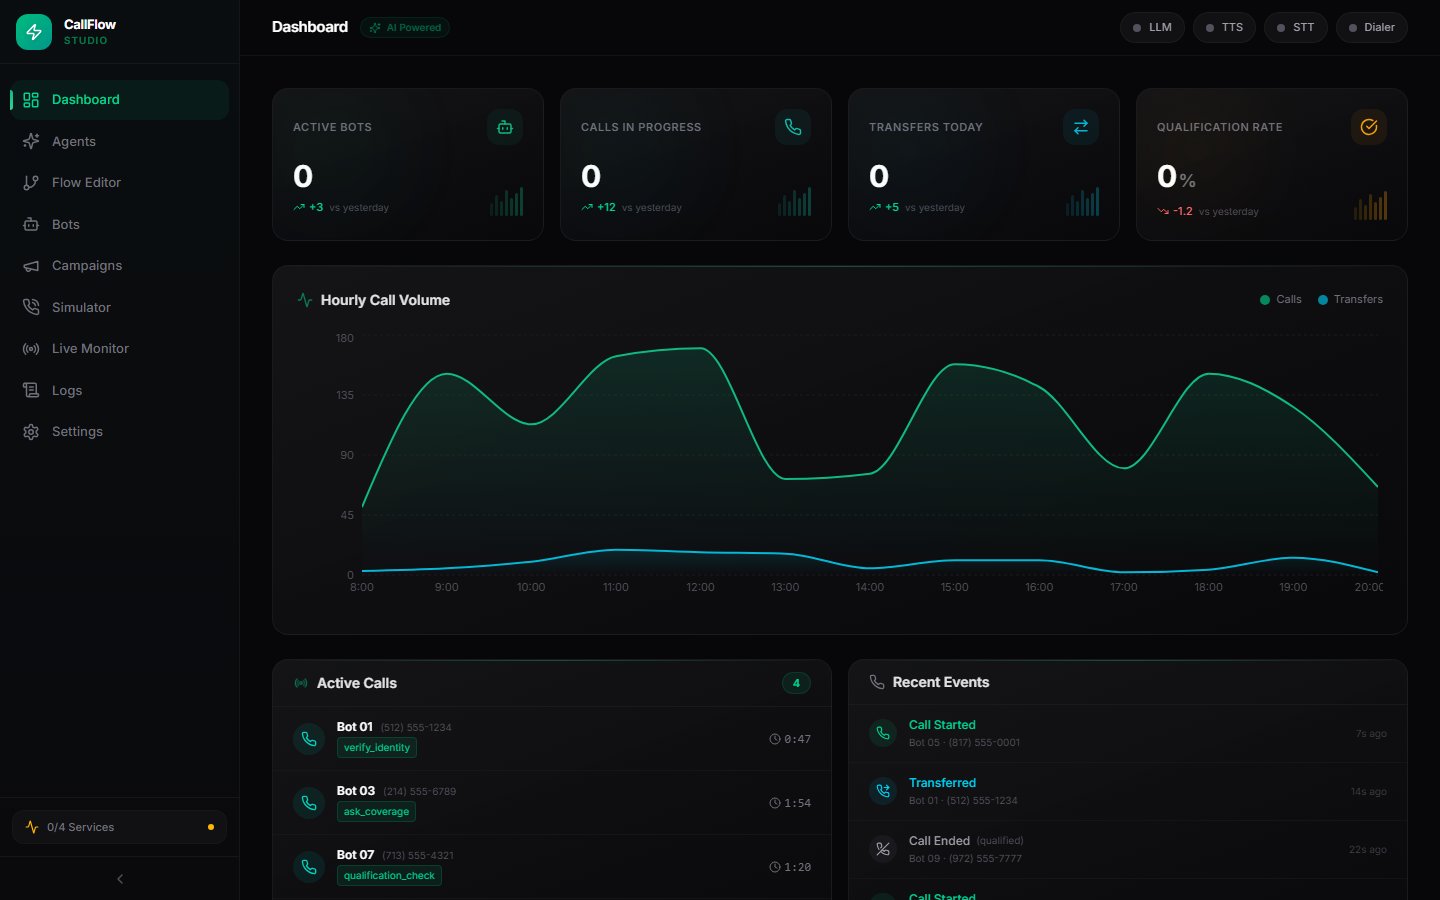Toggle the LLM service status pill

point(1152,27)
